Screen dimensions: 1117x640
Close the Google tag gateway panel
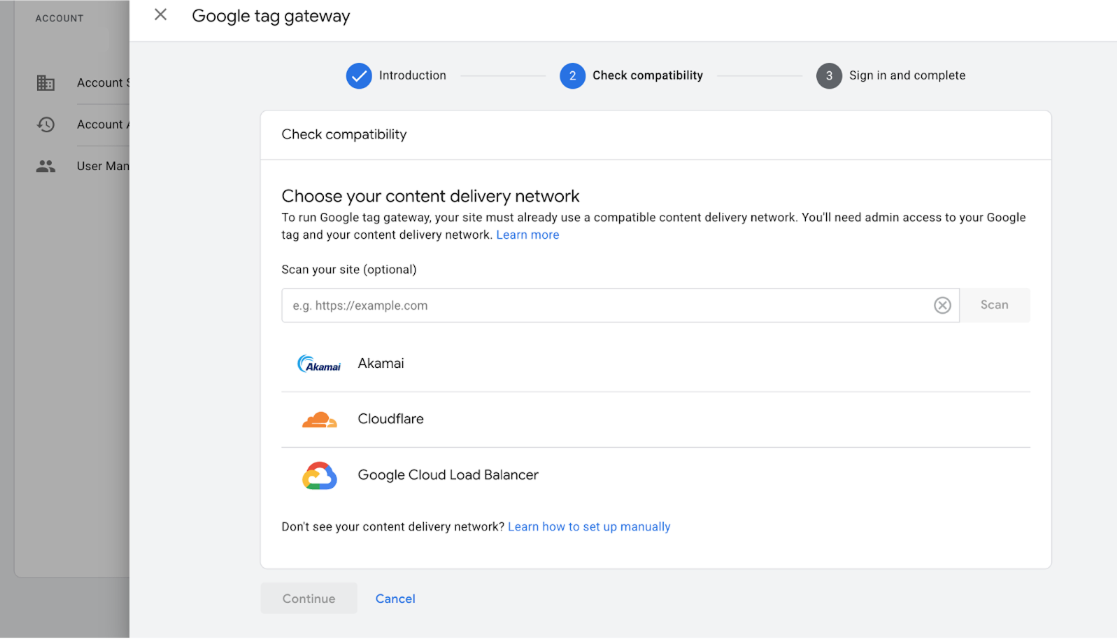160,15
